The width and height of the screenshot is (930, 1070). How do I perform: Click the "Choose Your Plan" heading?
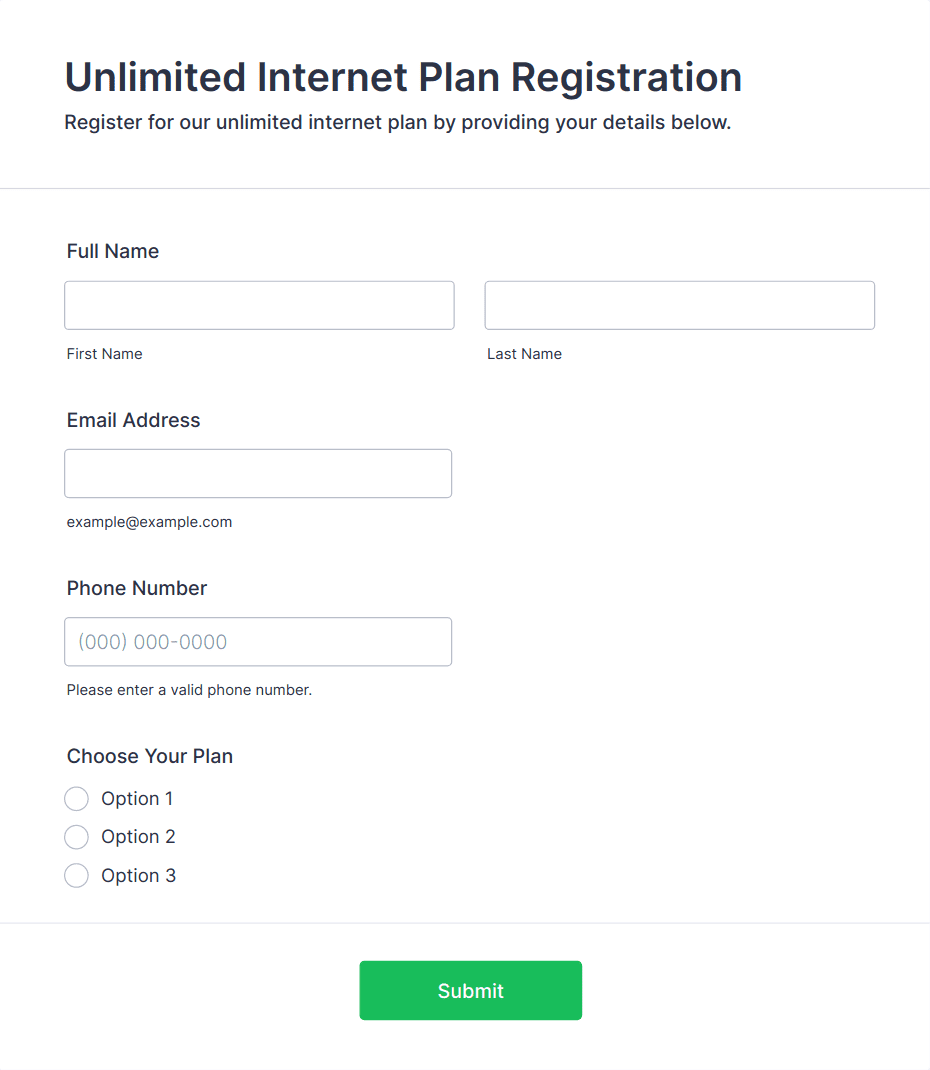[150, 756]
